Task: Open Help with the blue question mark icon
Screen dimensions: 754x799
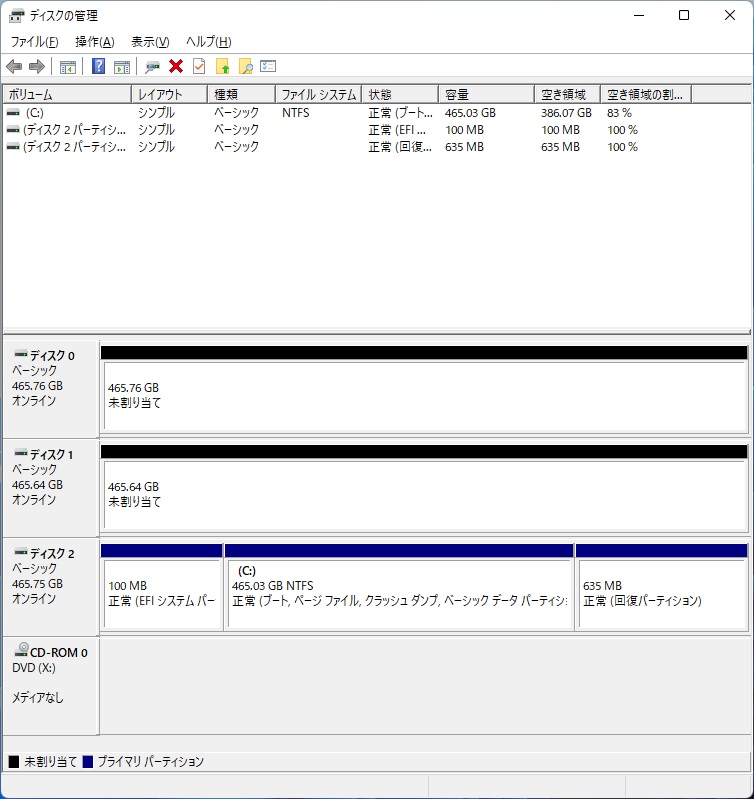Action: (x=98, y=66)
